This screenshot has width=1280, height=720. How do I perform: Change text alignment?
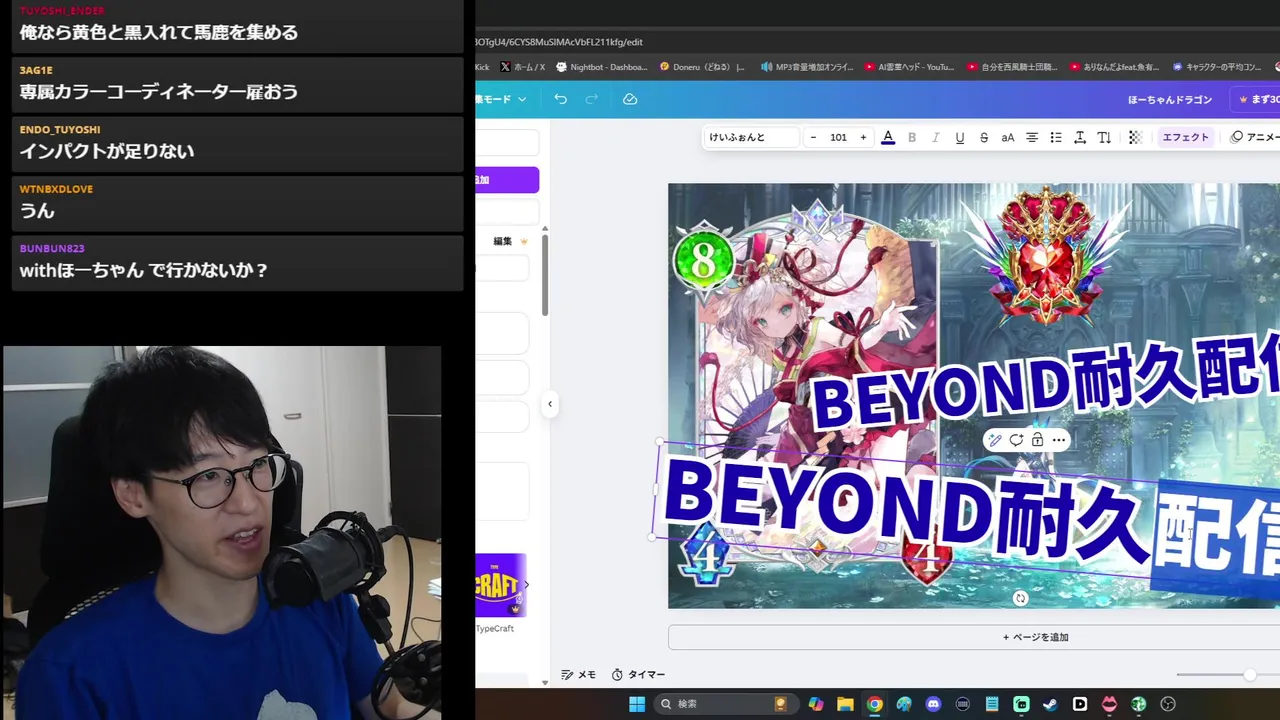[1032, 137]
